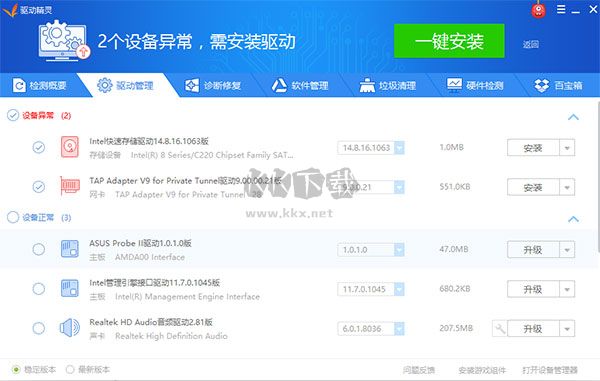The height and width of the screenshot is (381, 600).
Task: Select the 最新版本 radio button
Action: click(x=70, y=370)
